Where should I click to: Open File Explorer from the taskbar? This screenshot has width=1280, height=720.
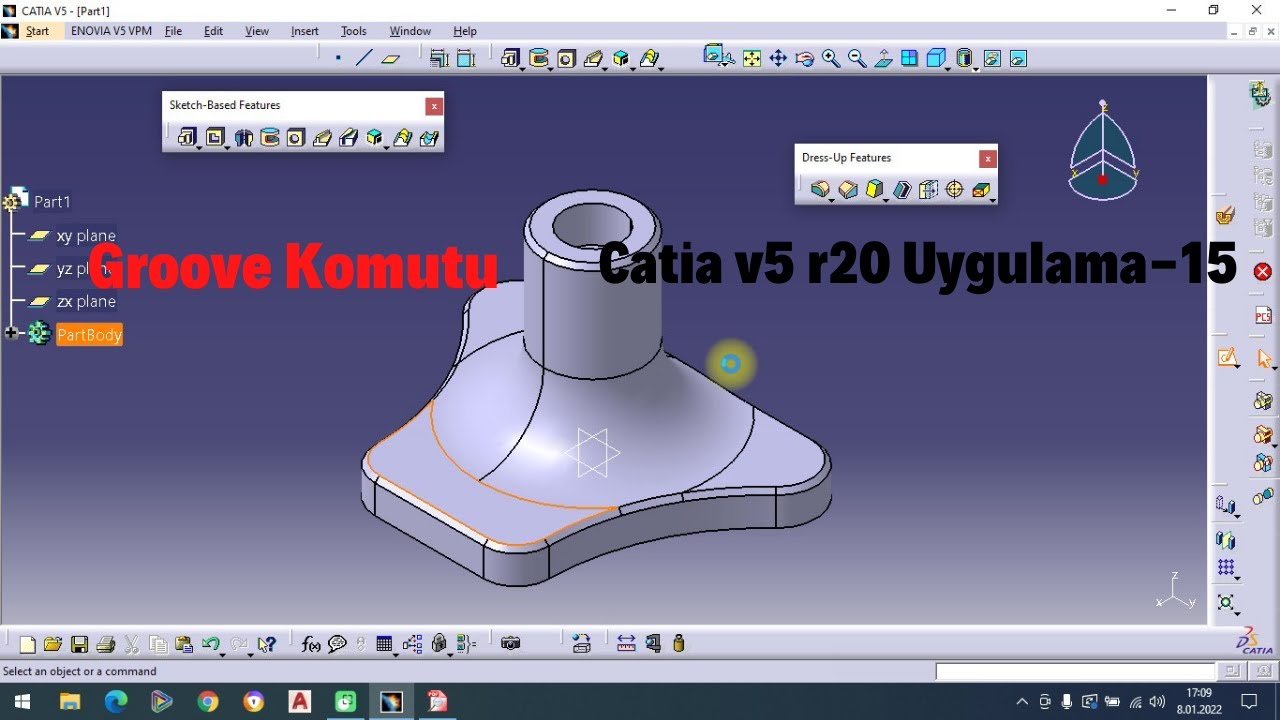tap(70, 702)
